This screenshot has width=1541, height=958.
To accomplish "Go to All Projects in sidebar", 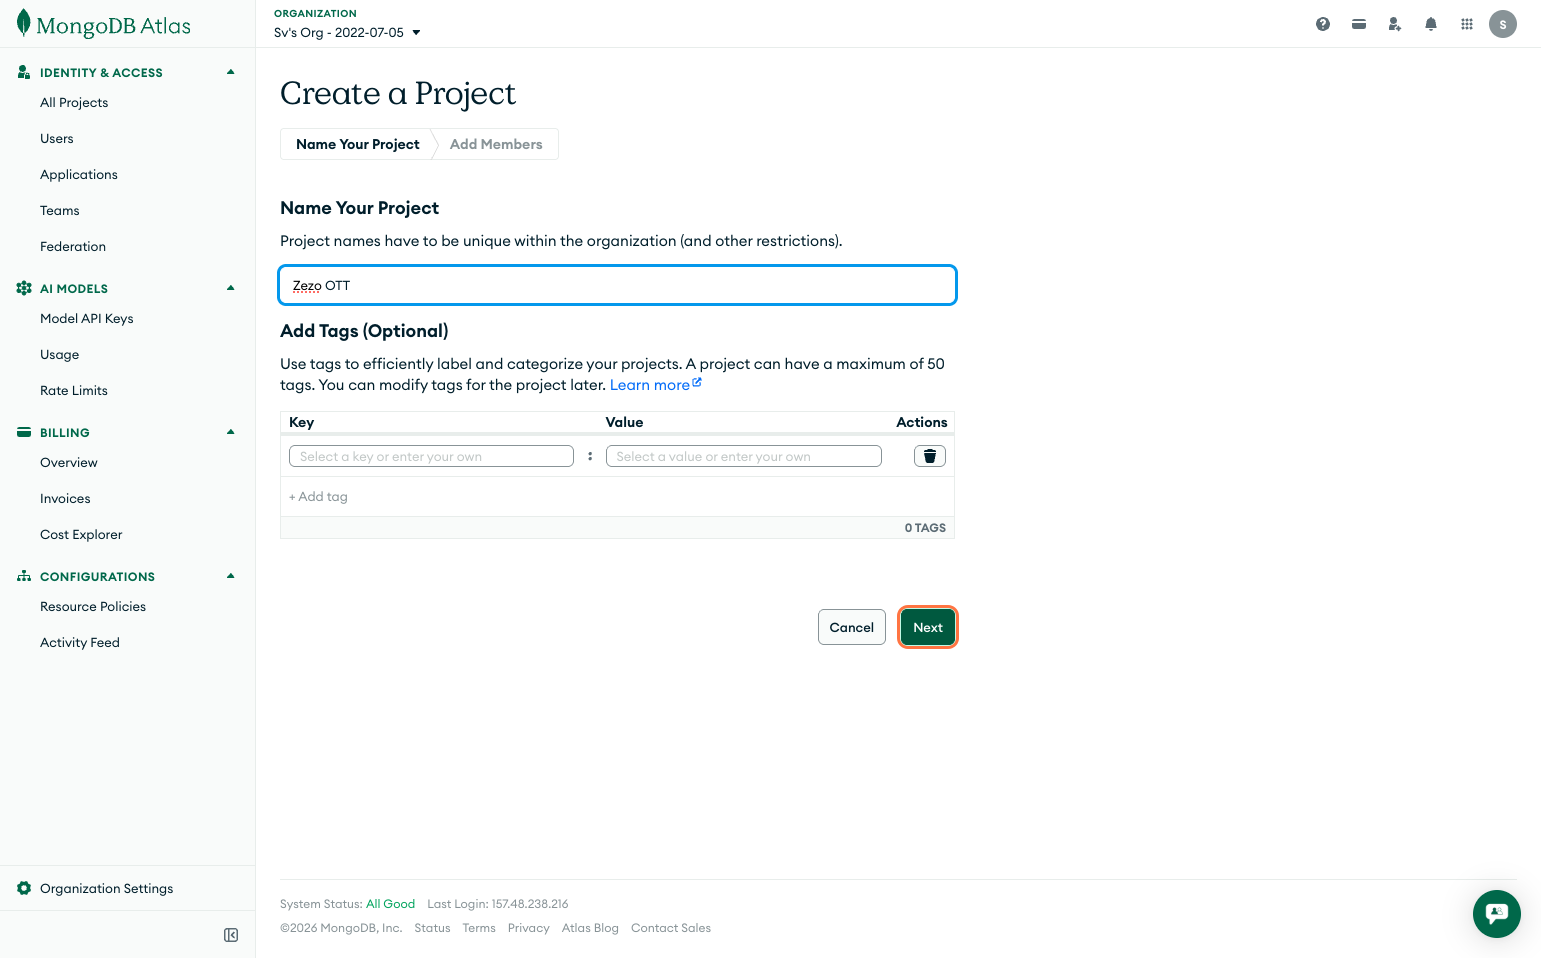I will (x=74, y=102).
